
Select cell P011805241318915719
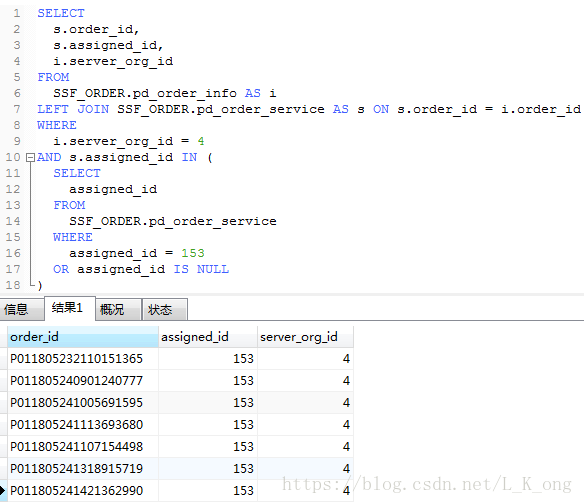pyautogui.click(x=83, y=469)
